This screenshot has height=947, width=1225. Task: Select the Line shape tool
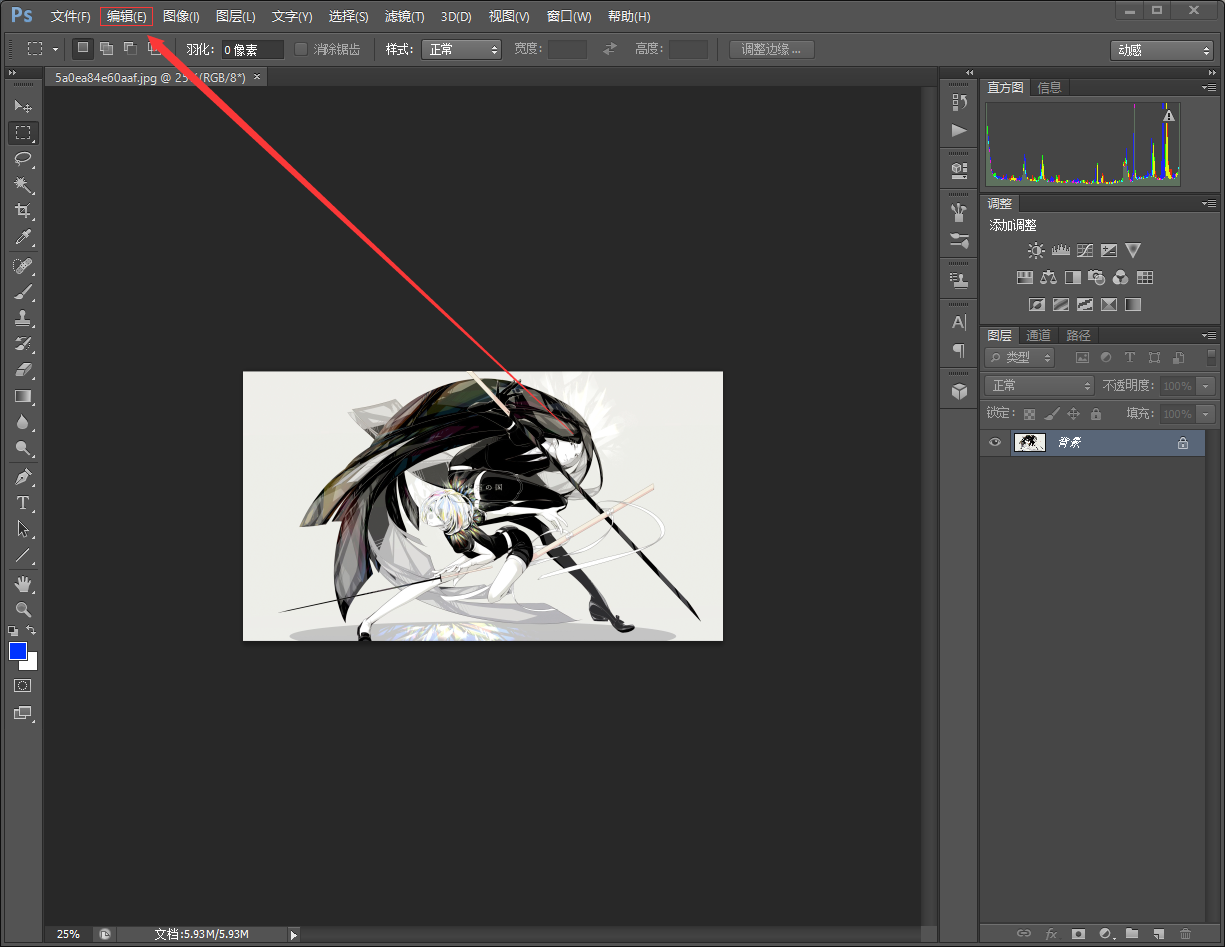[x=23, y=555]
